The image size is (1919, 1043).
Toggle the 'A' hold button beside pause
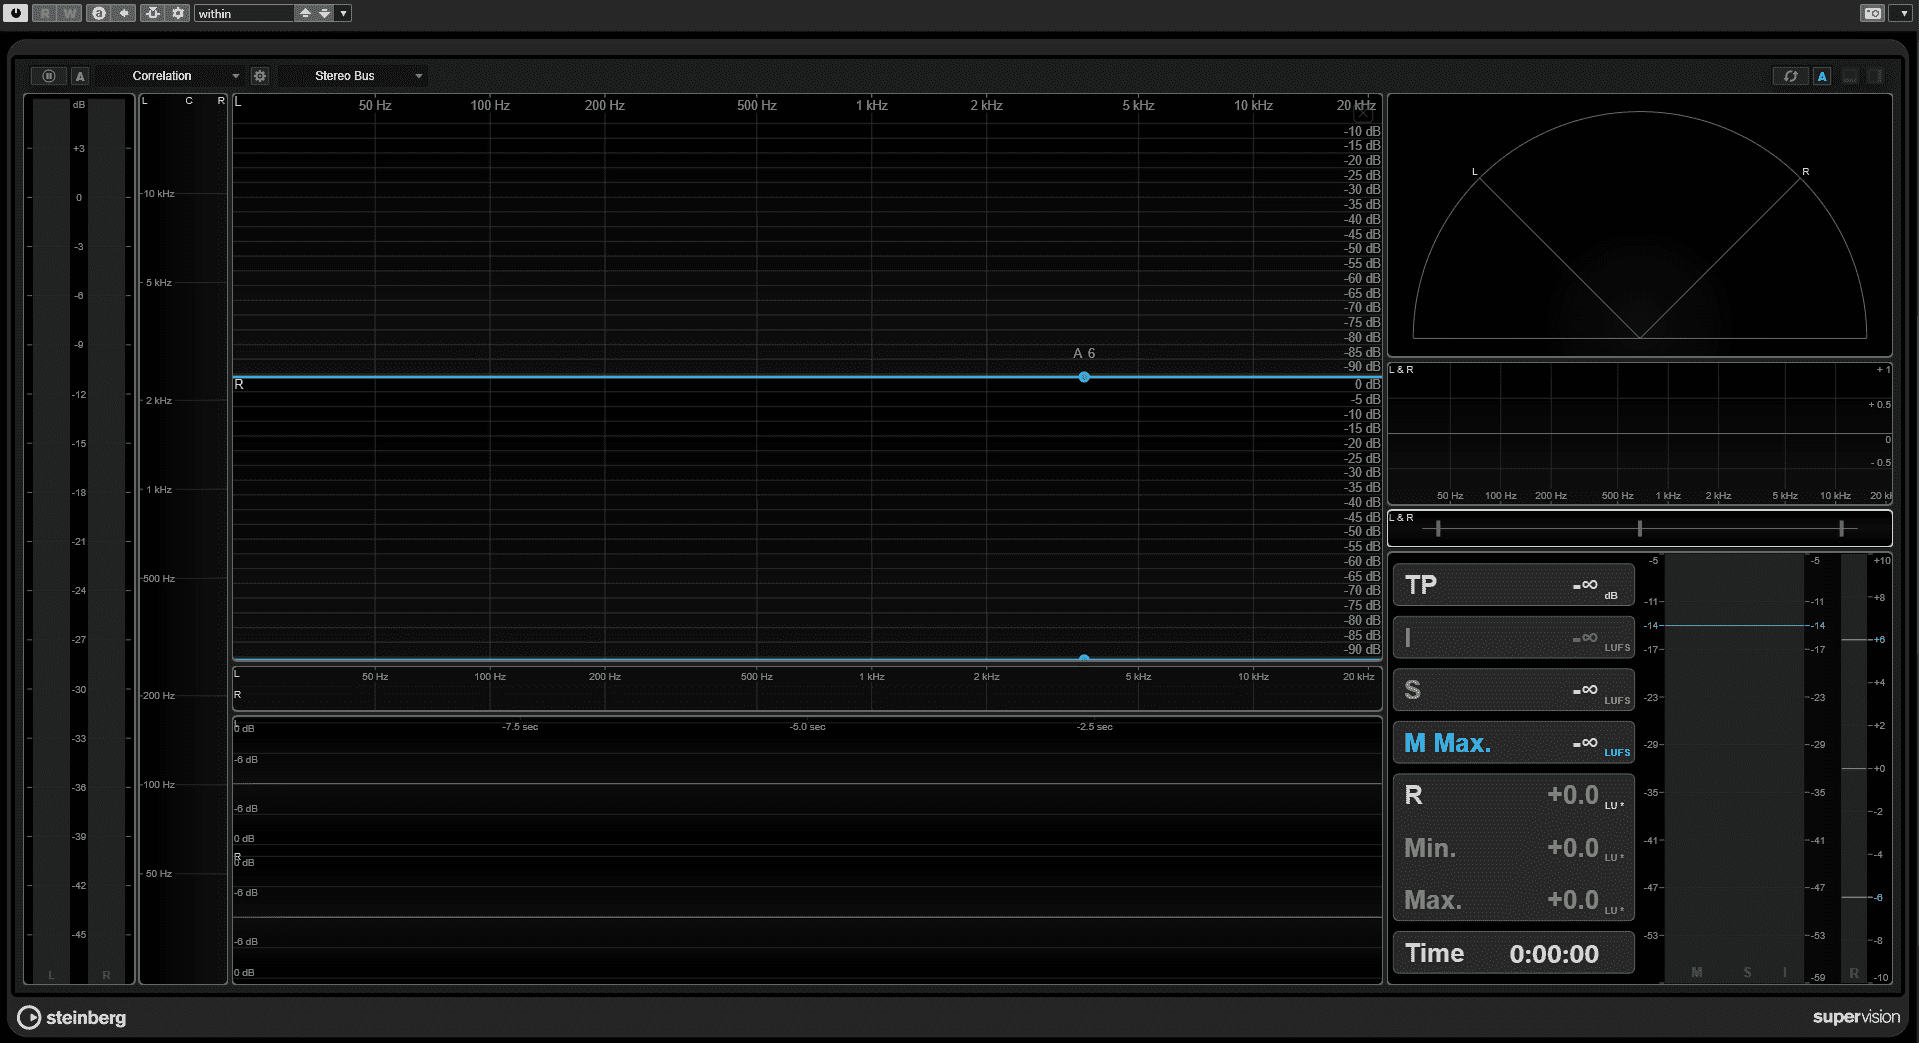(x=80, y=76)
